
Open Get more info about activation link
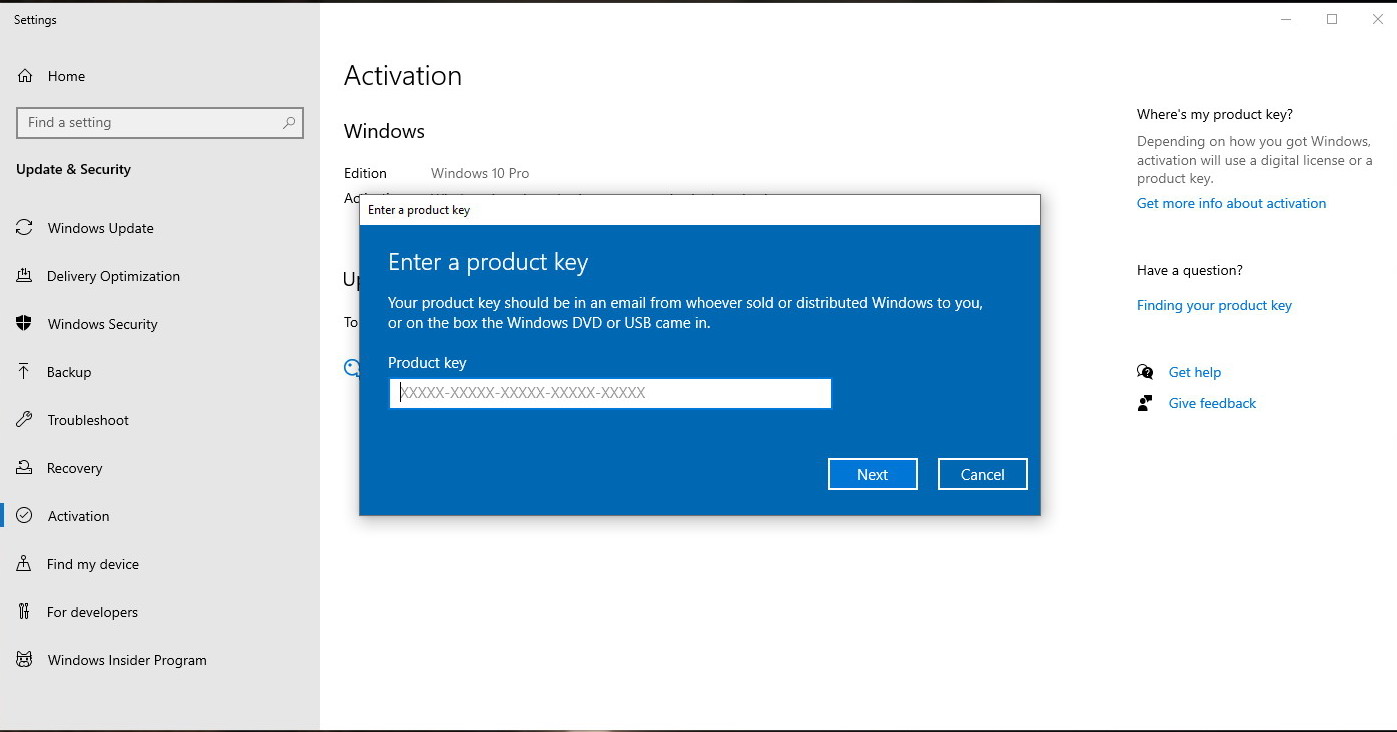click(1231, 203)
